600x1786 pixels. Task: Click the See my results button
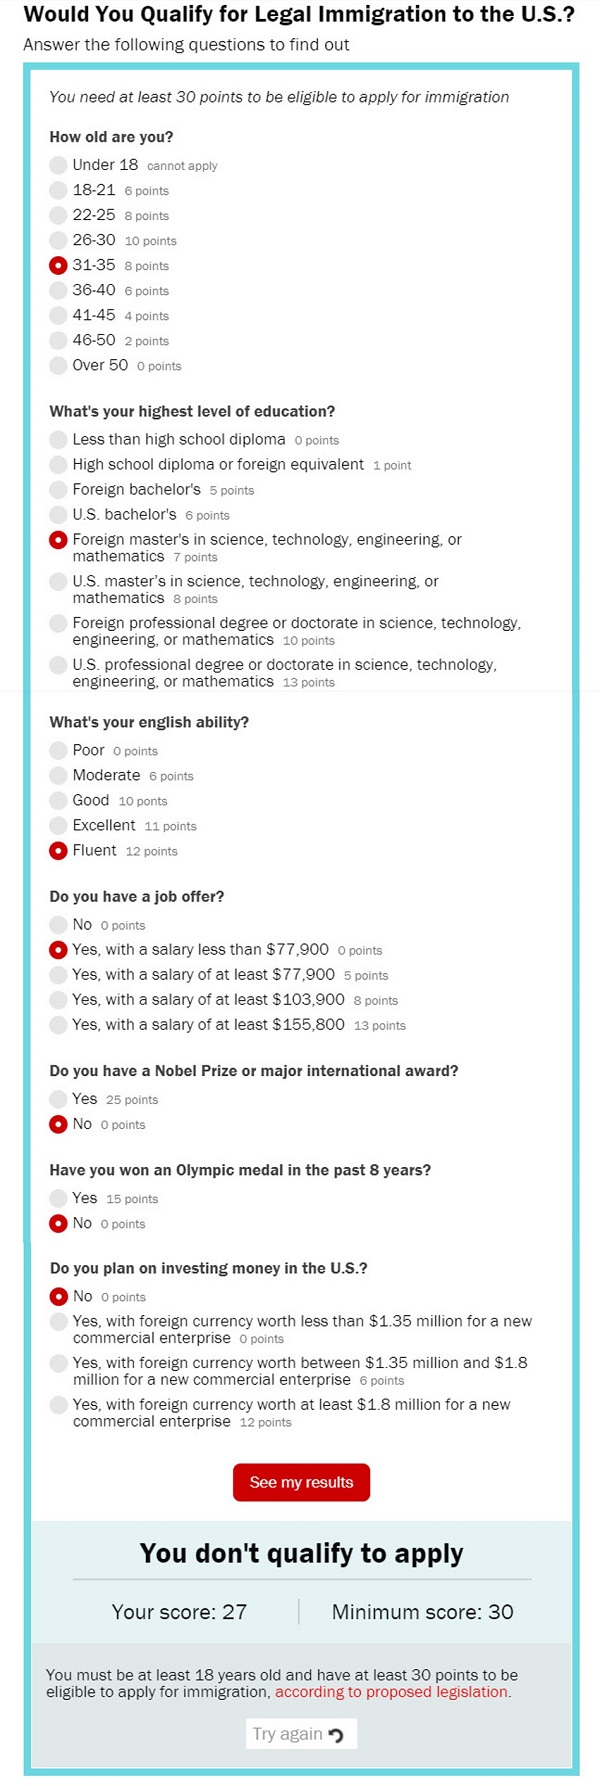tap(301, 1482)
